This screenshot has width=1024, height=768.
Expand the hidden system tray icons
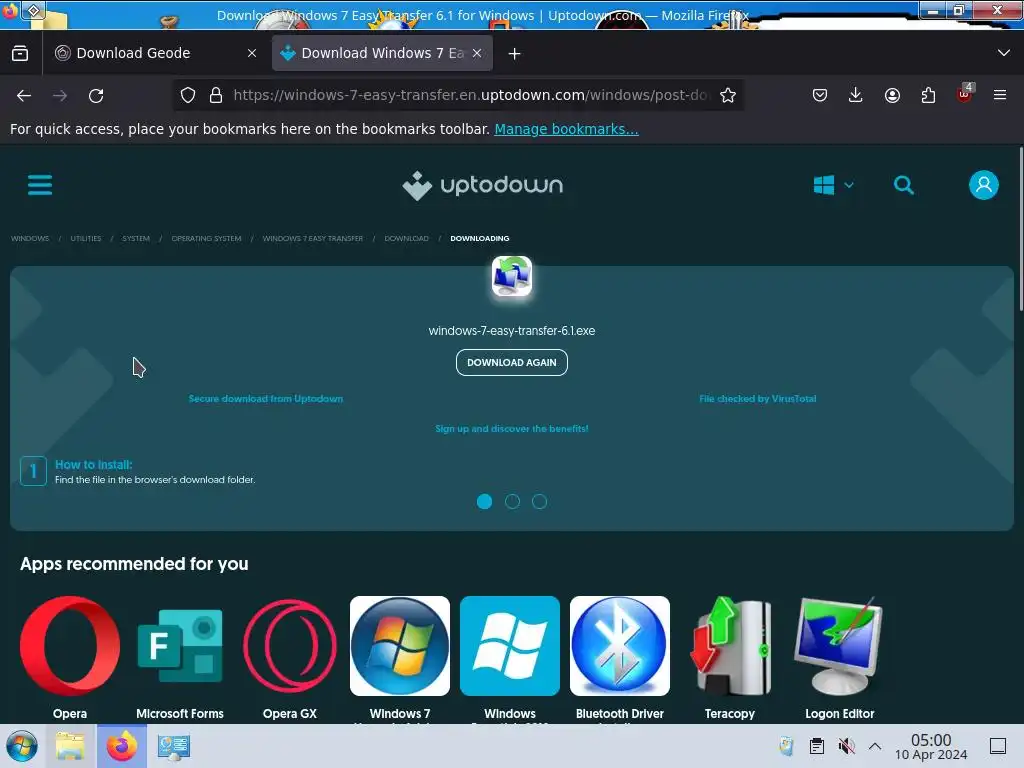[x=875, y=746]
